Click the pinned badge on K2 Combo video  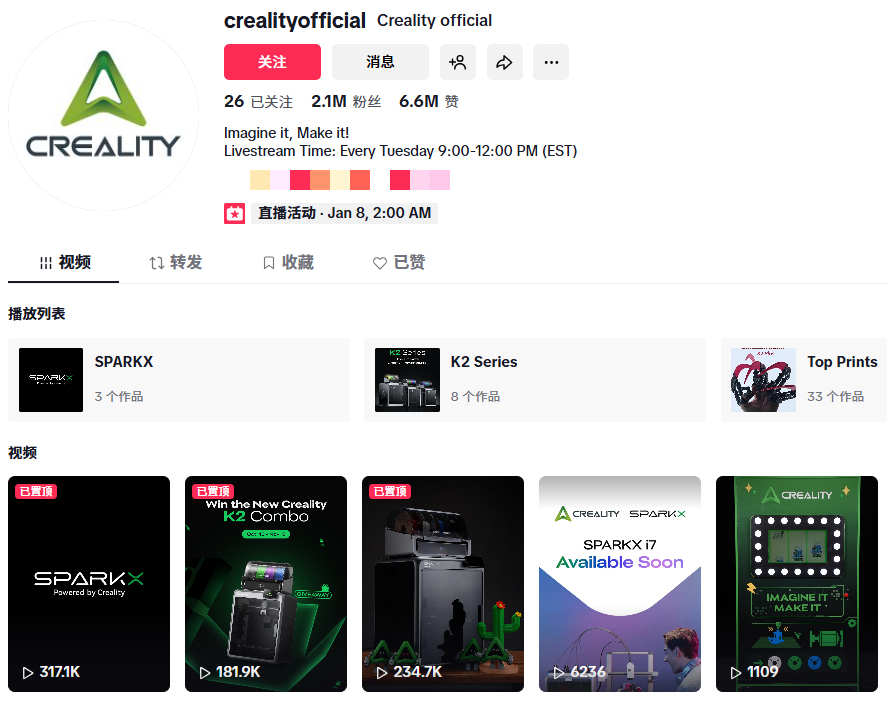pyautogui.click(x=213, y=491)
